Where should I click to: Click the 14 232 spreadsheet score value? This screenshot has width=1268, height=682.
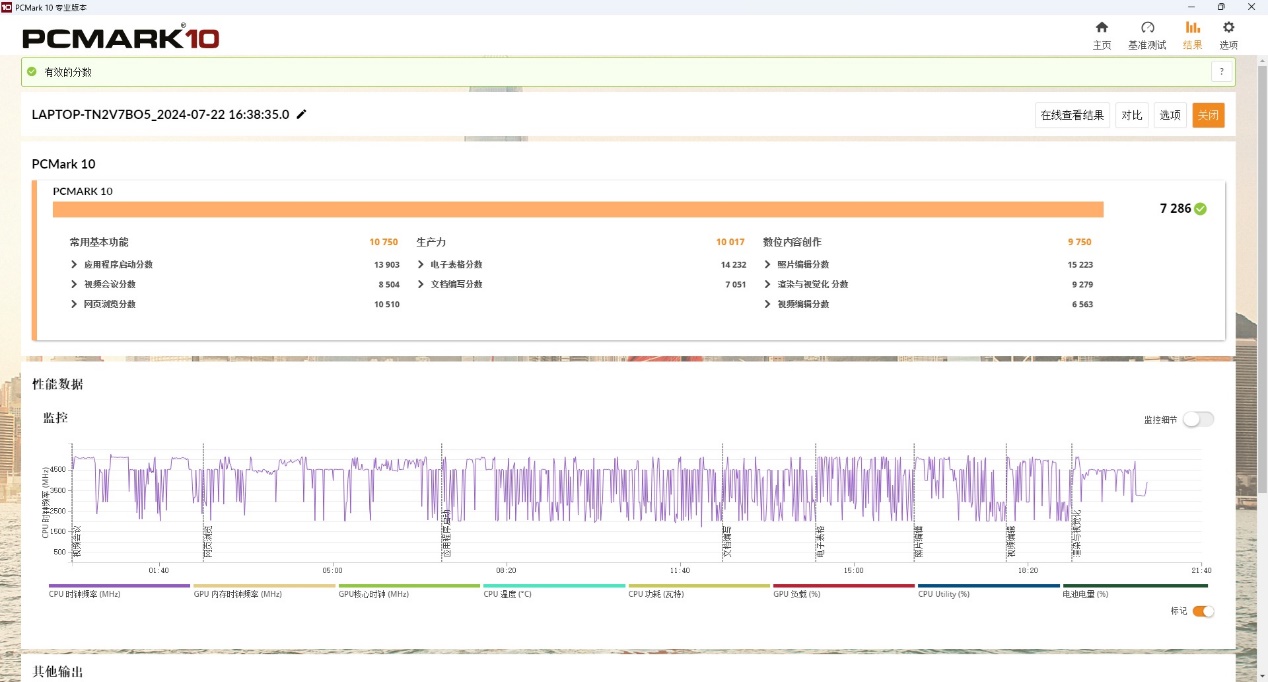click(x=733, y=265)
